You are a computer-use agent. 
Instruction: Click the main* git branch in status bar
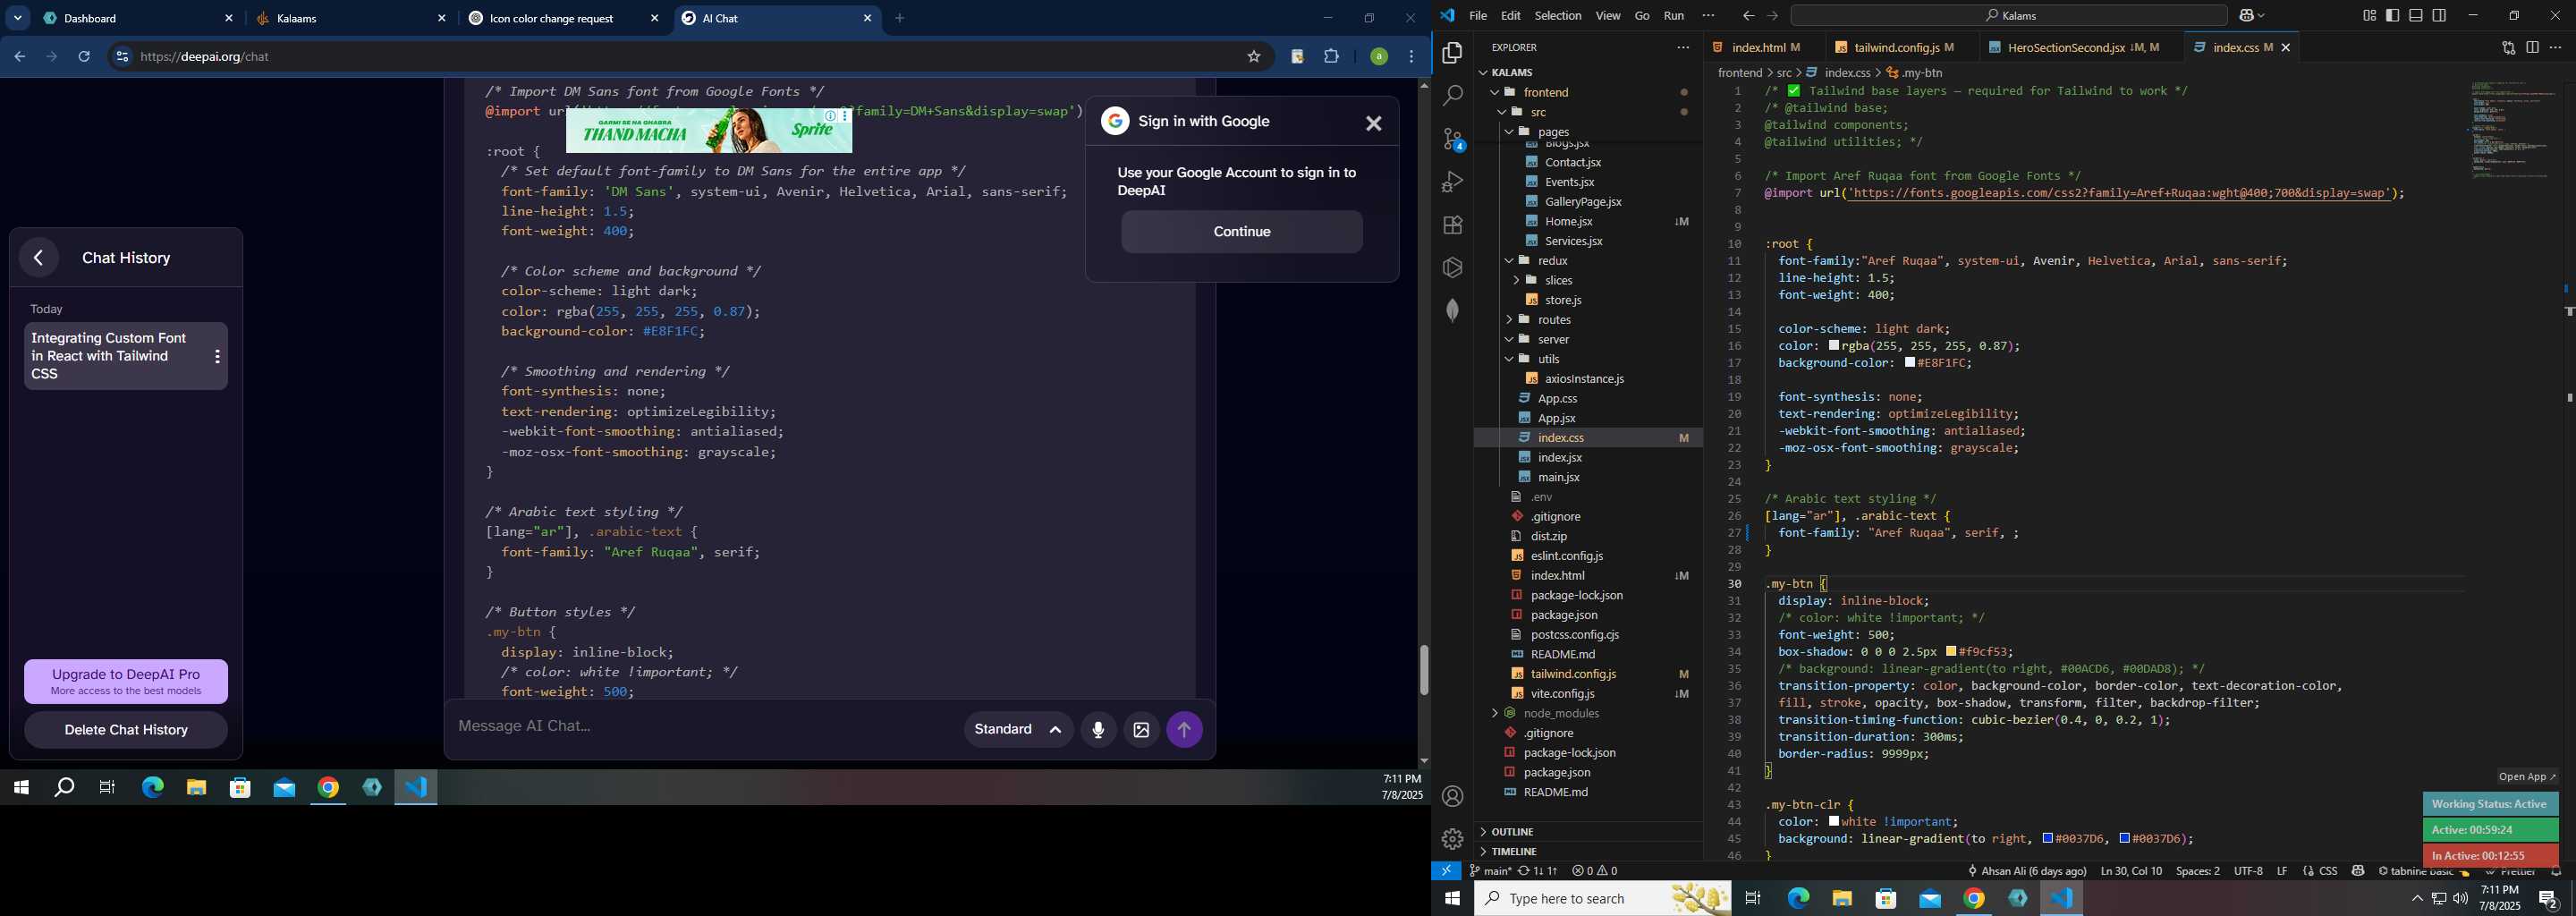[x=1490, y=871]
